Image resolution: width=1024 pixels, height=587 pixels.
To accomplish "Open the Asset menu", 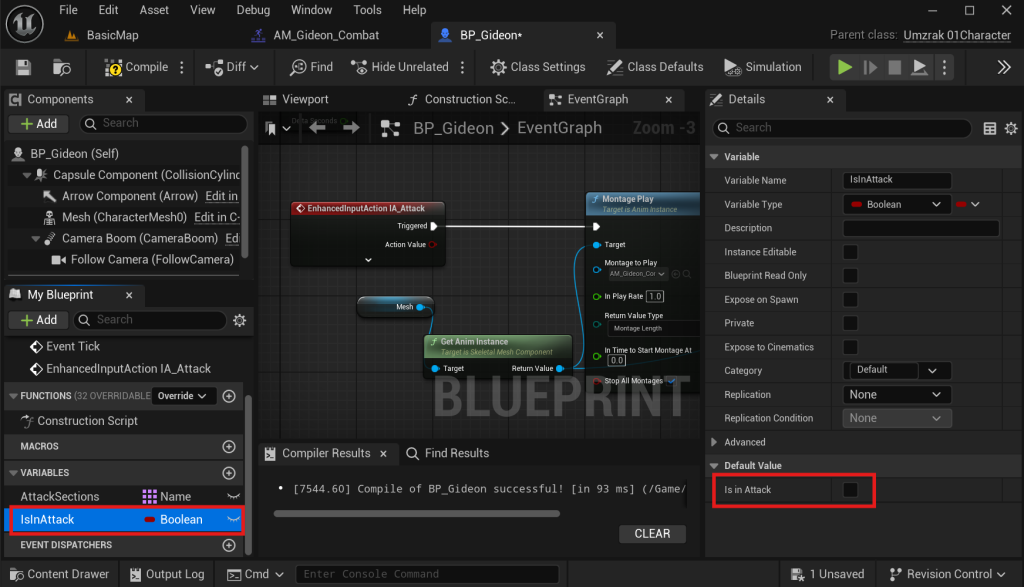I will (x=154, y=10).
